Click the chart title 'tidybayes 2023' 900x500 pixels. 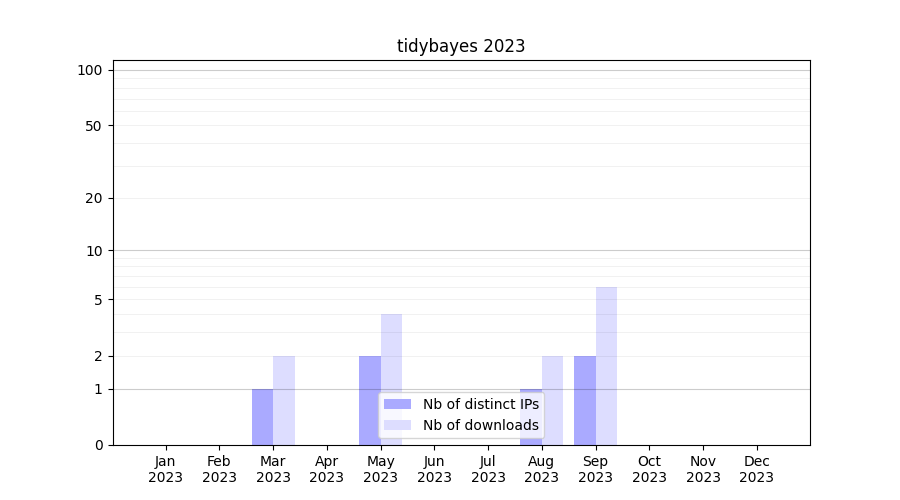click(461, 46)
